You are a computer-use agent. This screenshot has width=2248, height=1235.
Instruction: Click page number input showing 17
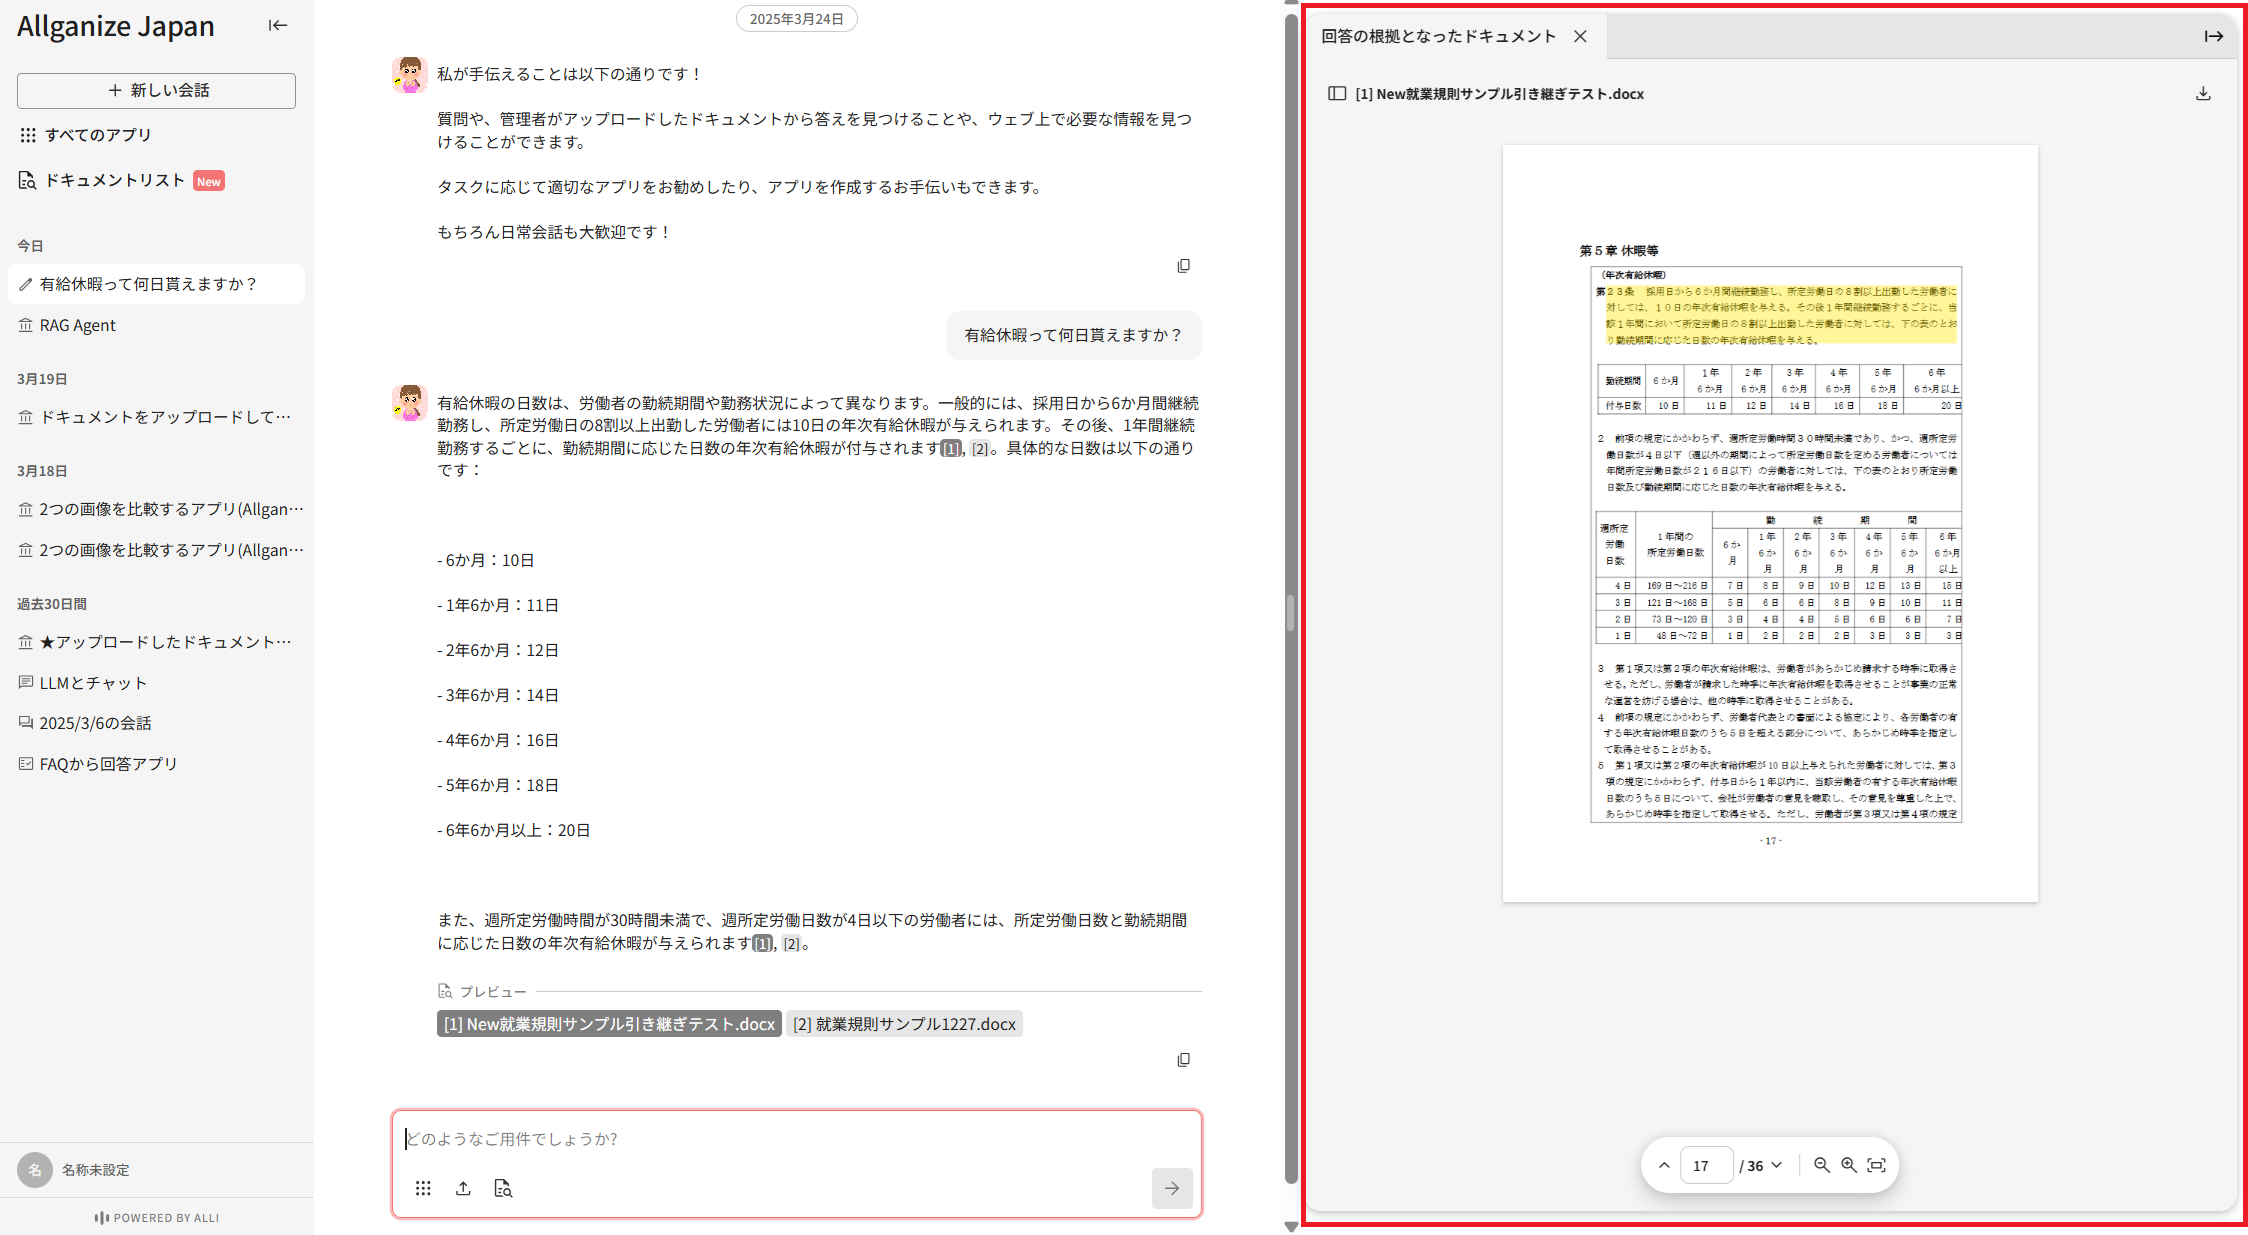pyautogui.click(x=1705, y=1165)
